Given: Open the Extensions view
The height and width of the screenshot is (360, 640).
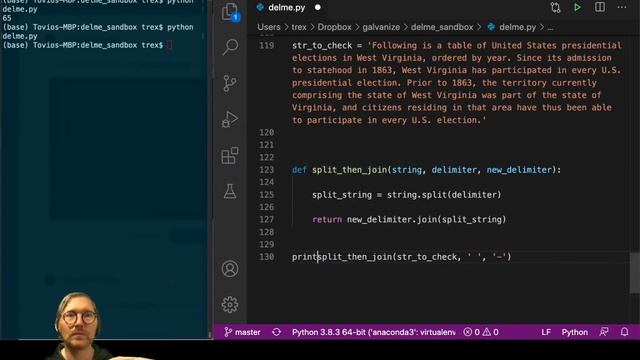Looking at the screenshot, I should point(230,155).
